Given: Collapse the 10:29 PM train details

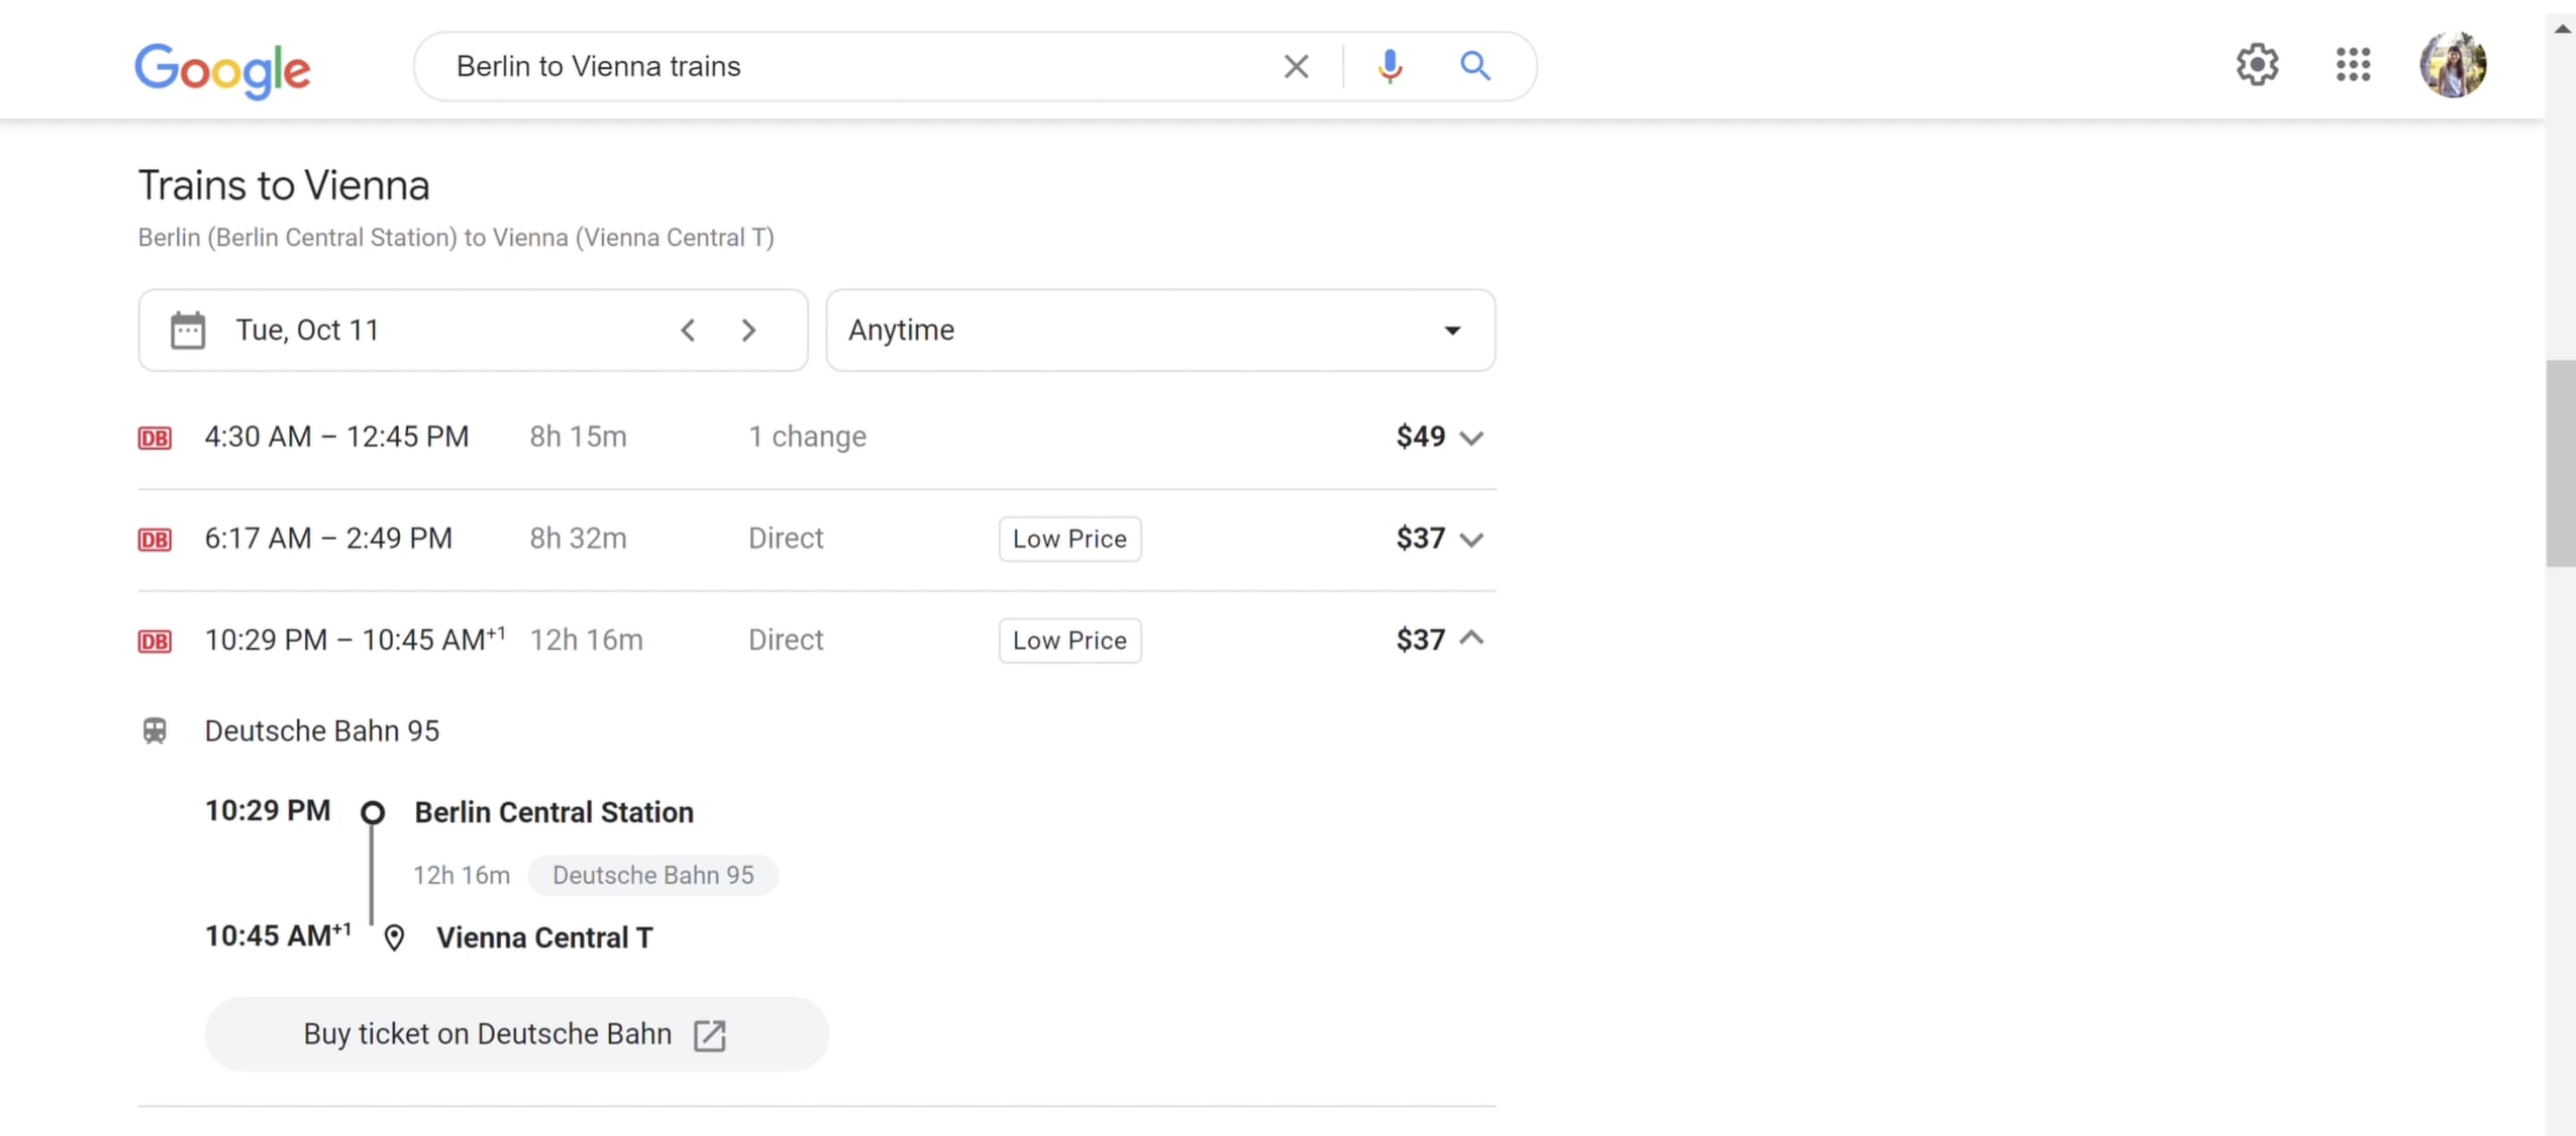Looking at the screenshot, I should [1472, 639].
